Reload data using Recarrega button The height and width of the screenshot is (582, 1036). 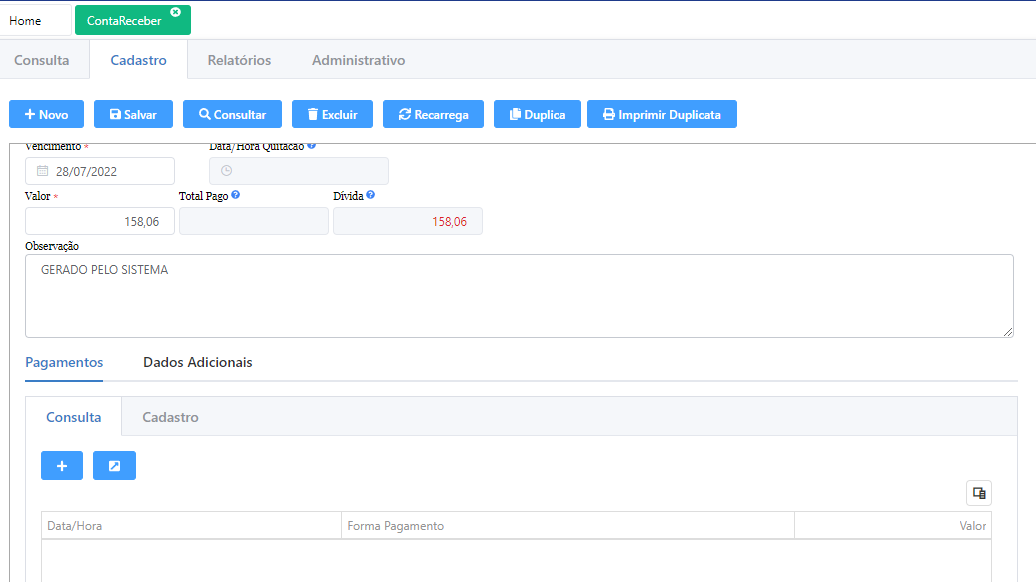(x=433, y=114)
